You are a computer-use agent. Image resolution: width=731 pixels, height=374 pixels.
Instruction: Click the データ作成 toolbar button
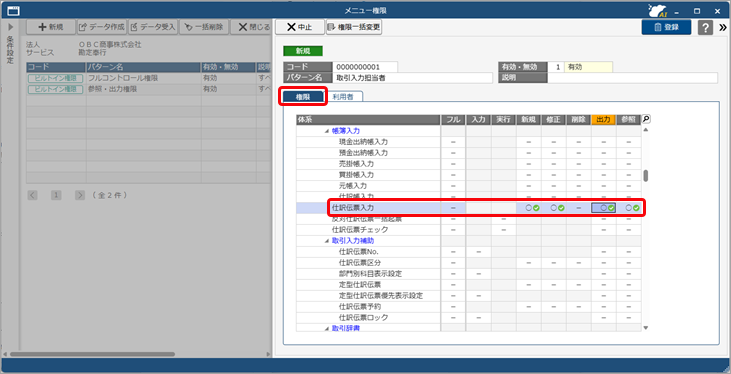coord(101,27)
